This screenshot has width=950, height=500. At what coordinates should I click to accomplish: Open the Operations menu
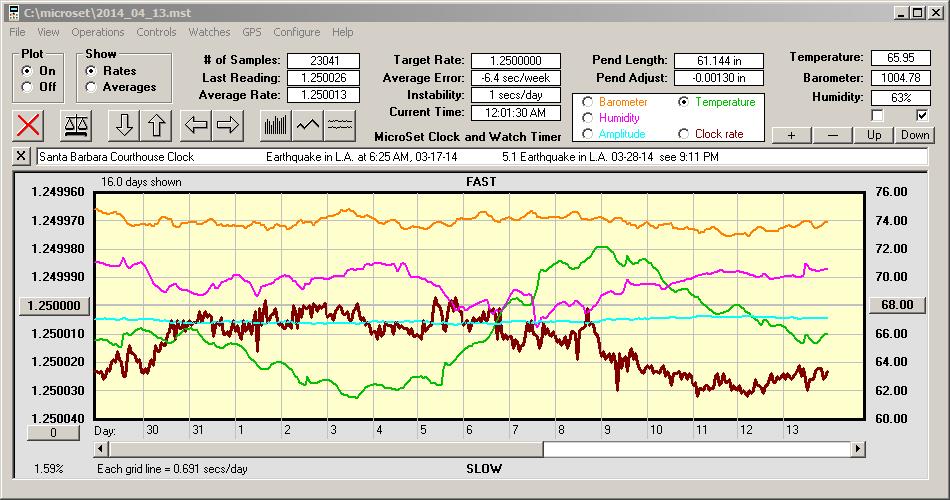point(98,32)
